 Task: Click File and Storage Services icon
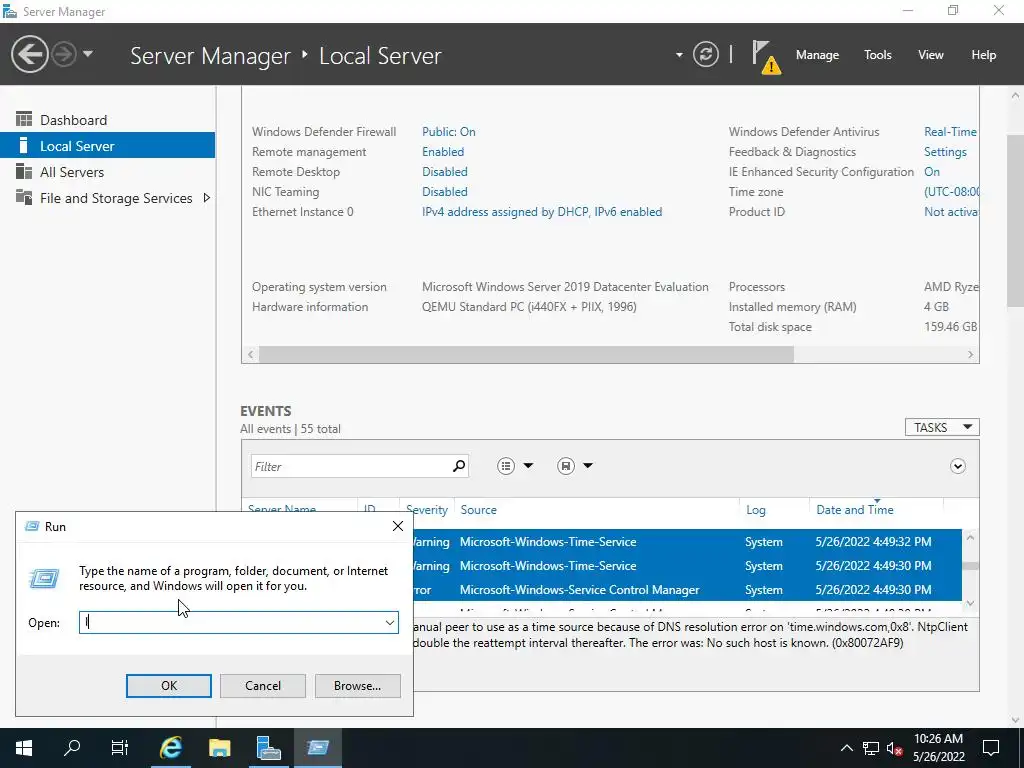pyautogui.click(x=24, y=197)
